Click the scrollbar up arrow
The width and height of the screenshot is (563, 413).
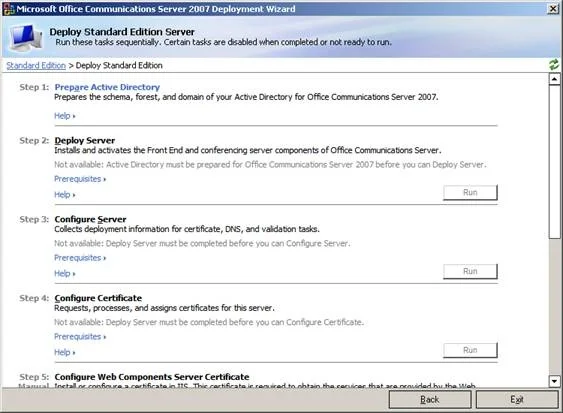554,79
